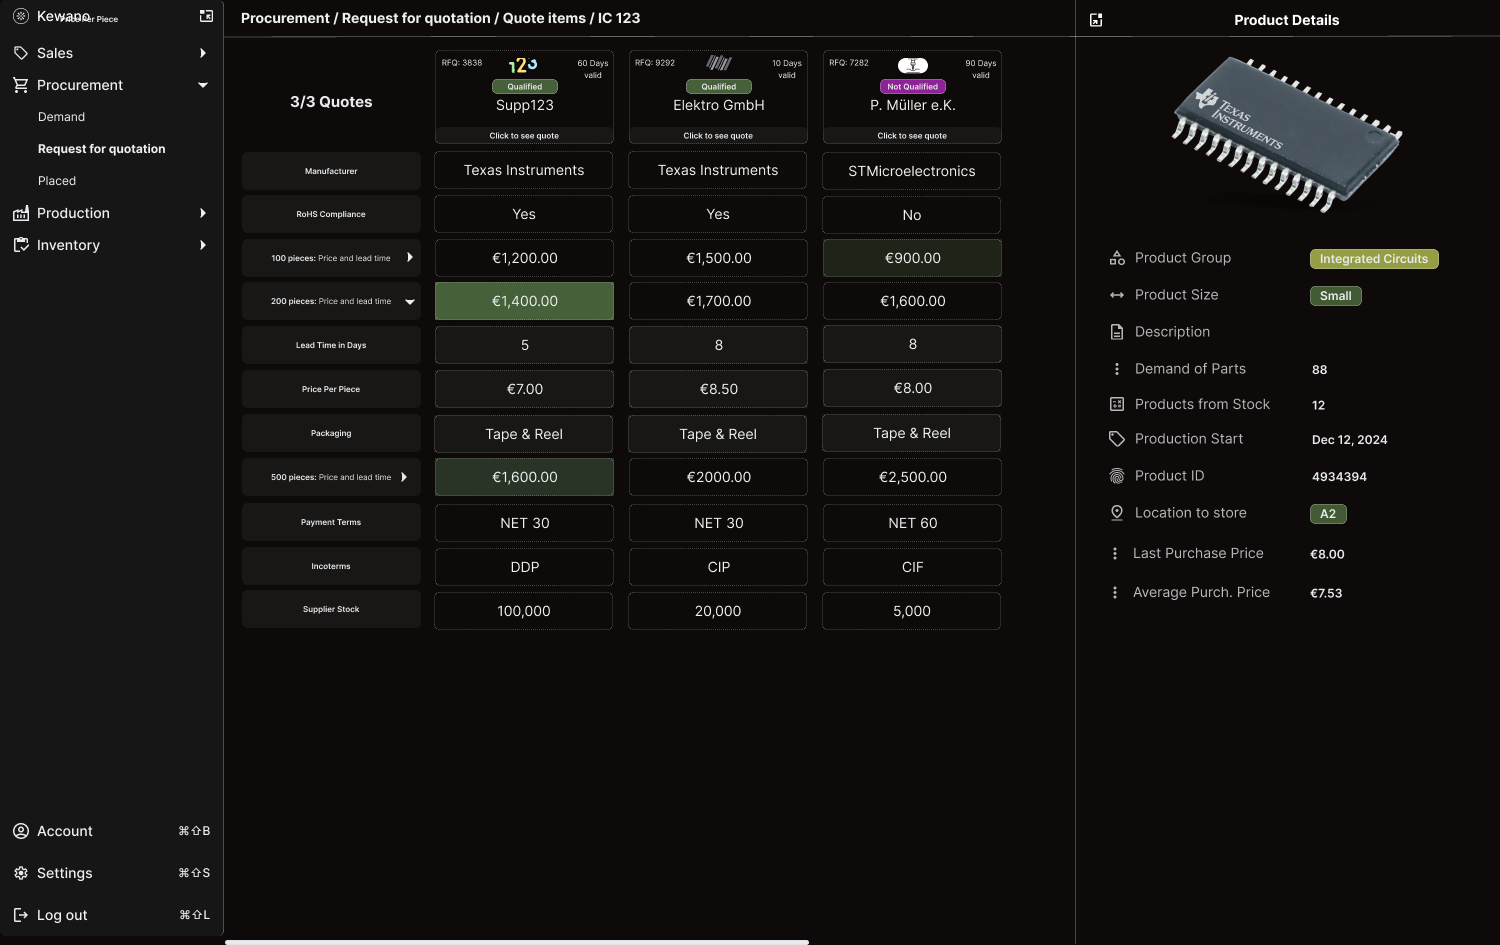Click to see quote for P. Müller e.K.

point(912,136)
